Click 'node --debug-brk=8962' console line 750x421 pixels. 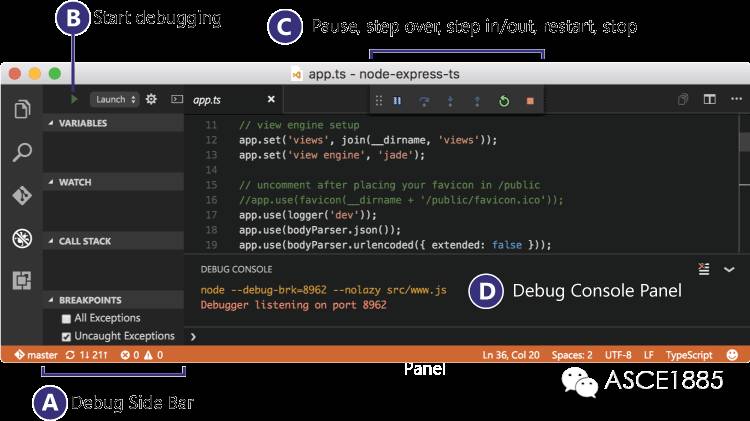(x=323, y=290)
